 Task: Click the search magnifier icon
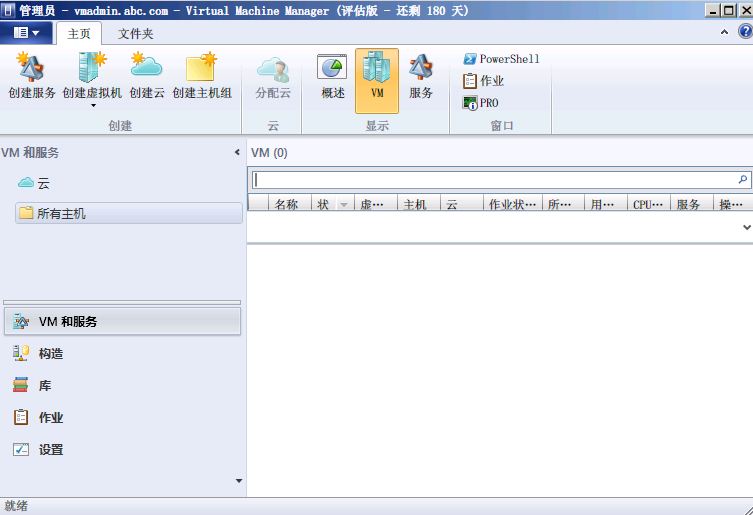pos(743,180)
